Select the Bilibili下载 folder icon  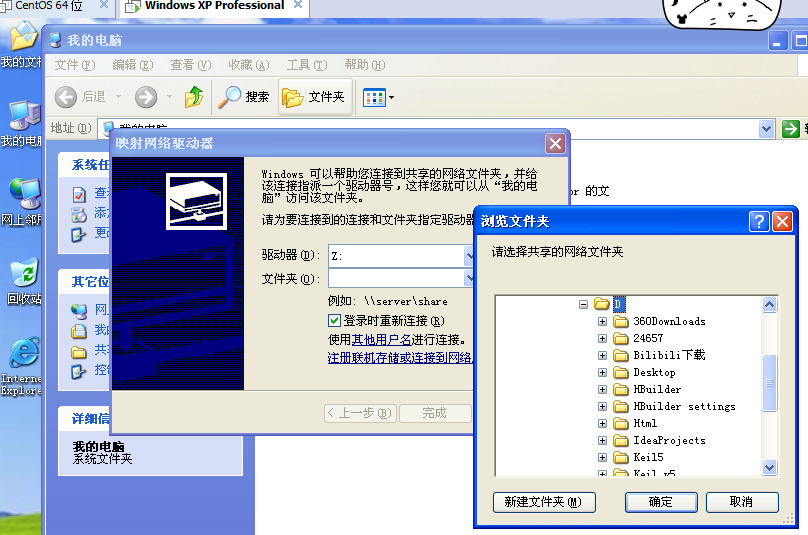(621, 356)
